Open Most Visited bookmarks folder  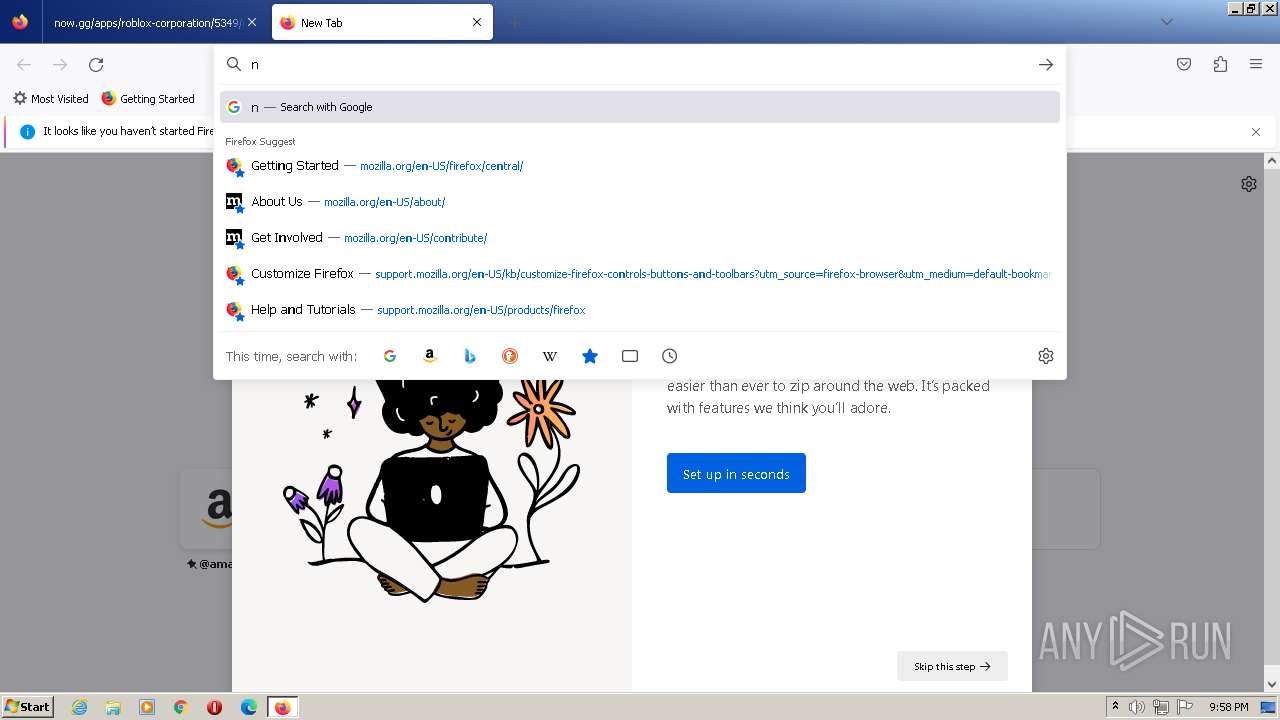50,99
